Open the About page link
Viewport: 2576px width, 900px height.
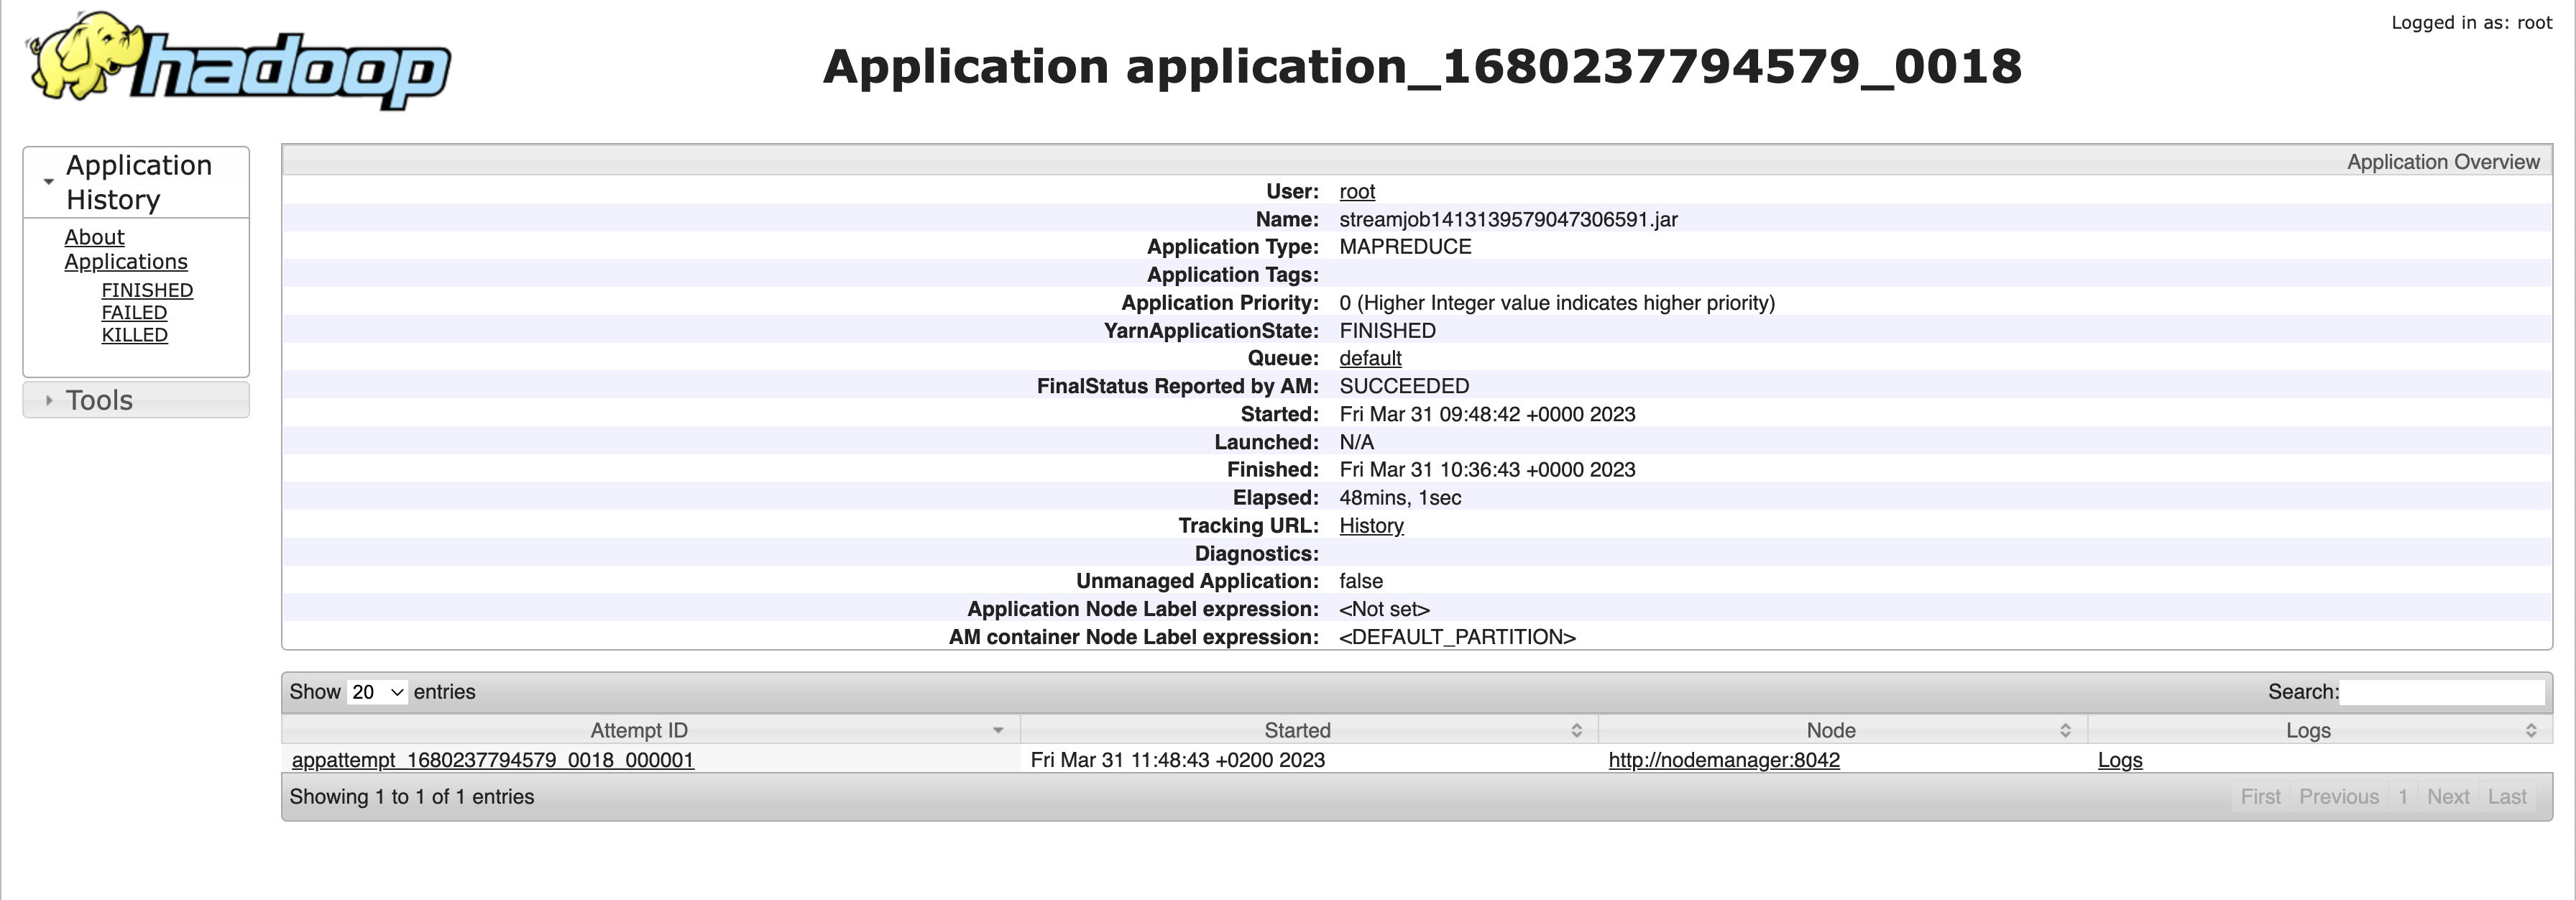coord(94,237)
